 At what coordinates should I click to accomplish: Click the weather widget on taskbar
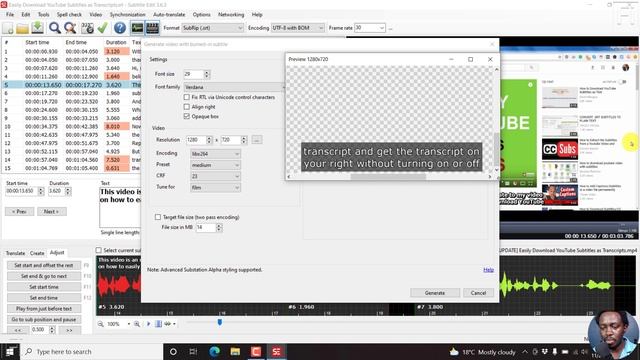(482, 351)
